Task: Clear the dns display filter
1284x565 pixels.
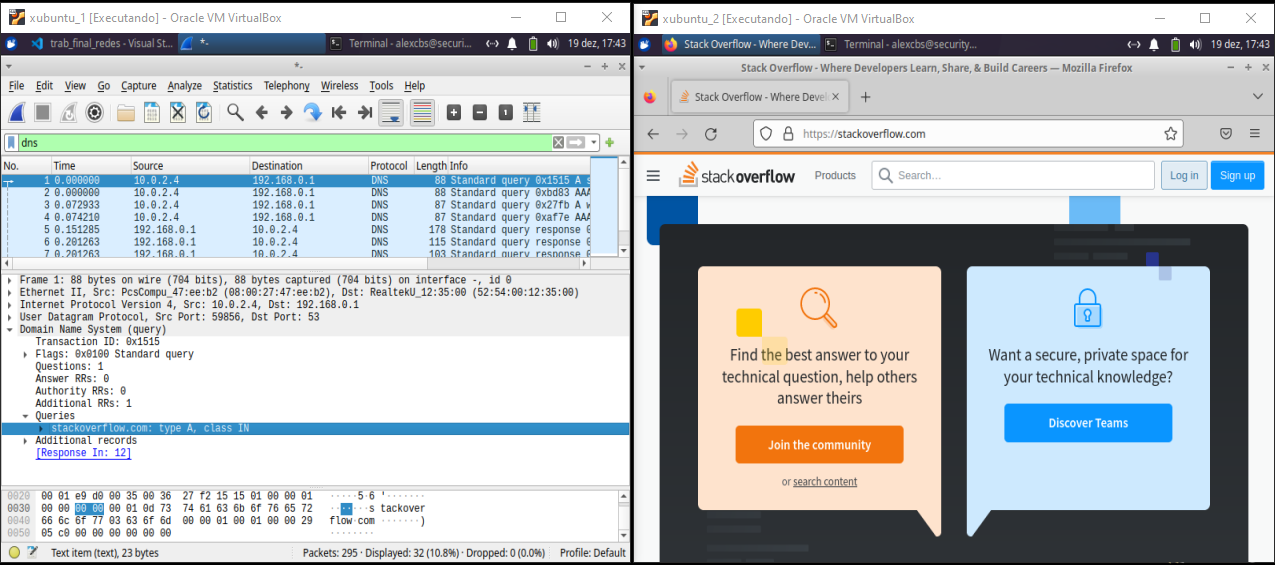Action: pyautogui.click(x=559, y=143)
